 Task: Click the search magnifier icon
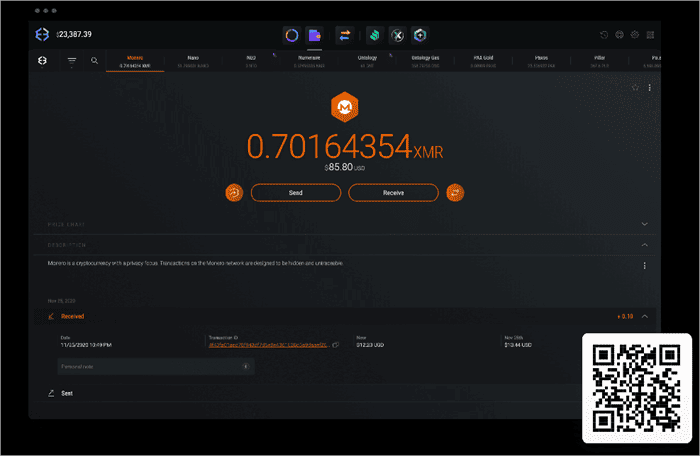pyautogui.click(x=95, y=61)
